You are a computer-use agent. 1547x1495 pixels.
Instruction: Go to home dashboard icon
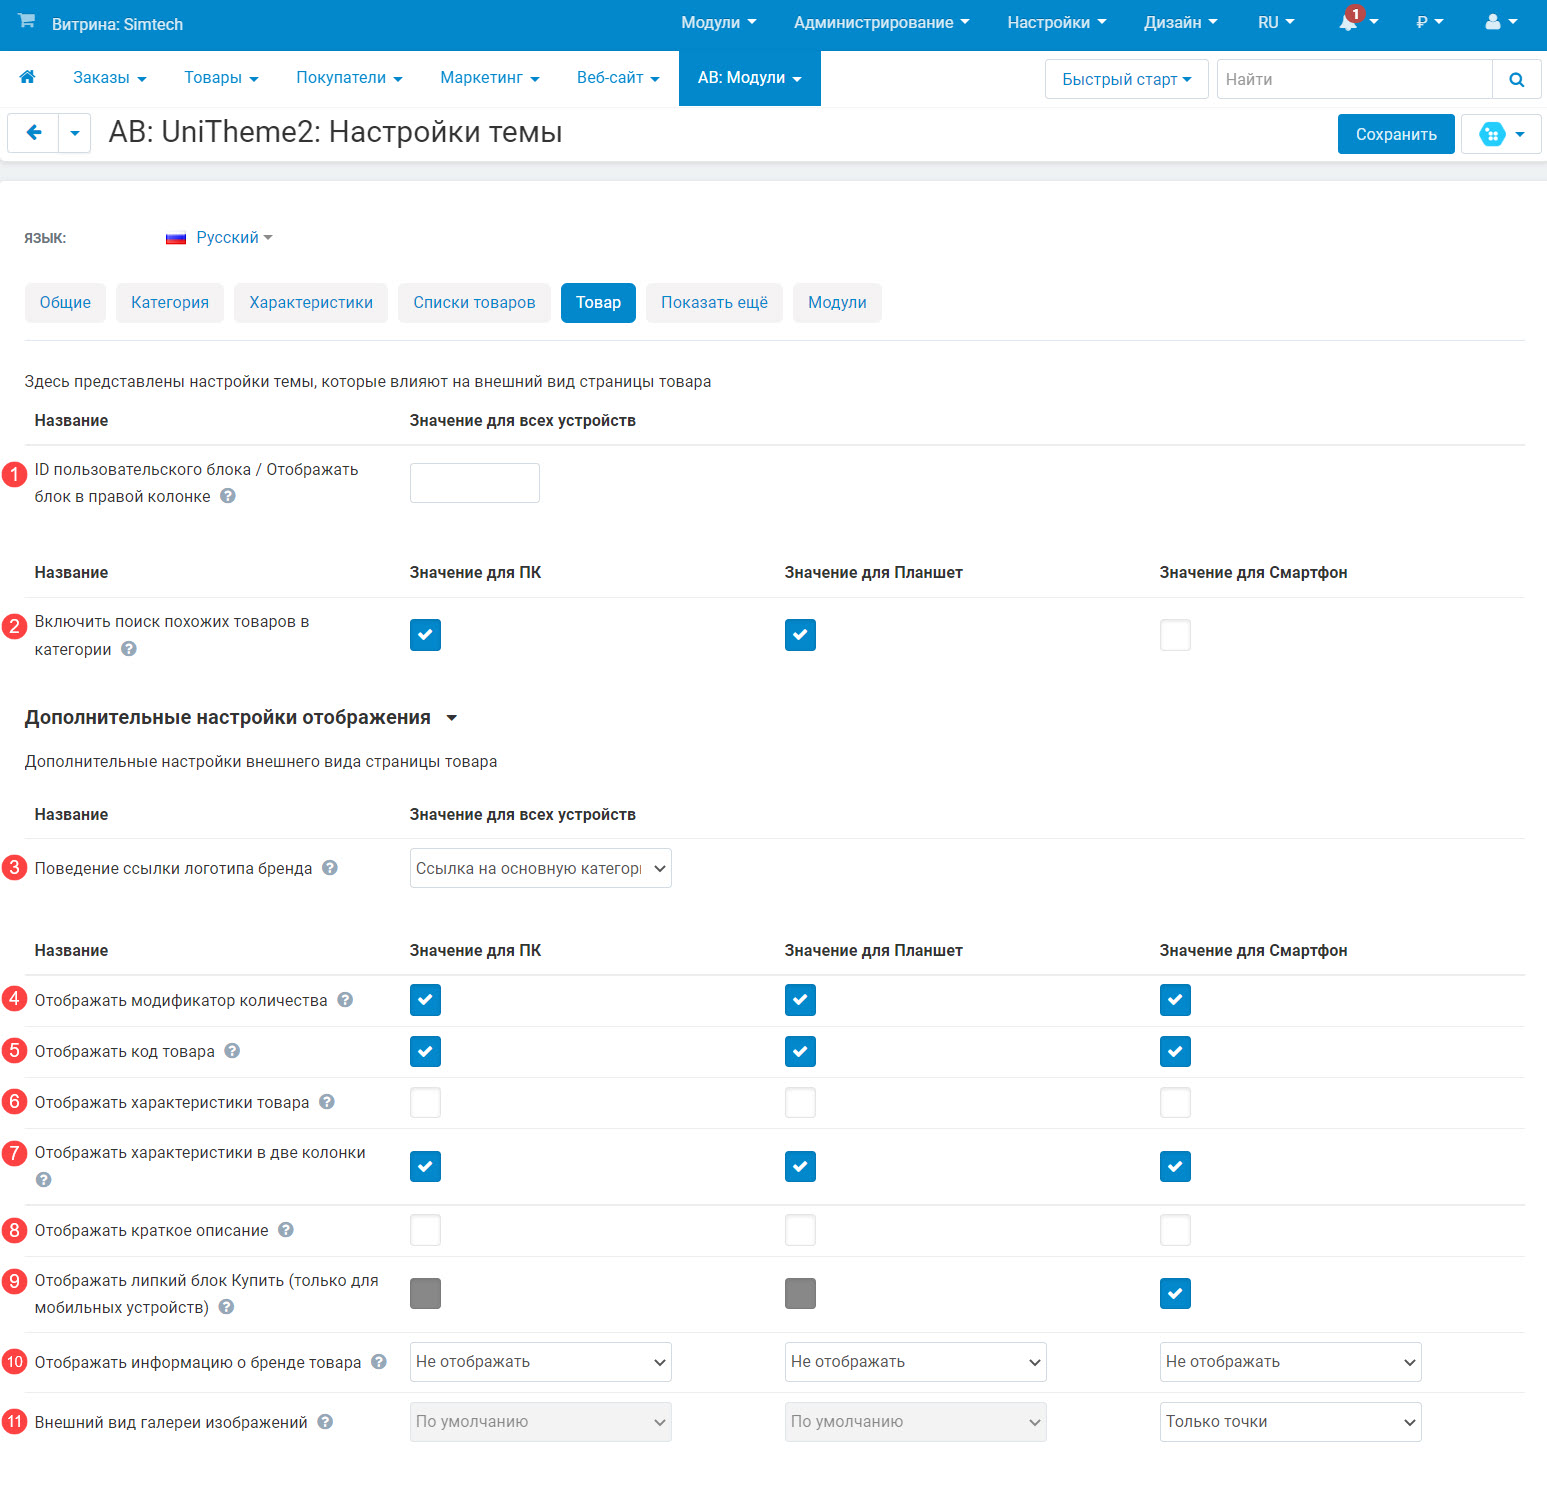[x=28, y=77]
